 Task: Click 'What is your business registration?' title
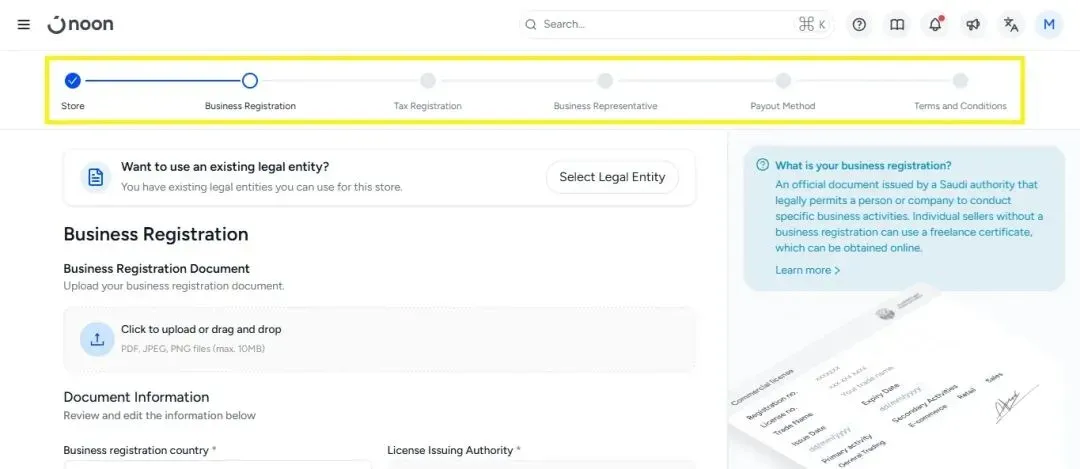click(863, 165)
